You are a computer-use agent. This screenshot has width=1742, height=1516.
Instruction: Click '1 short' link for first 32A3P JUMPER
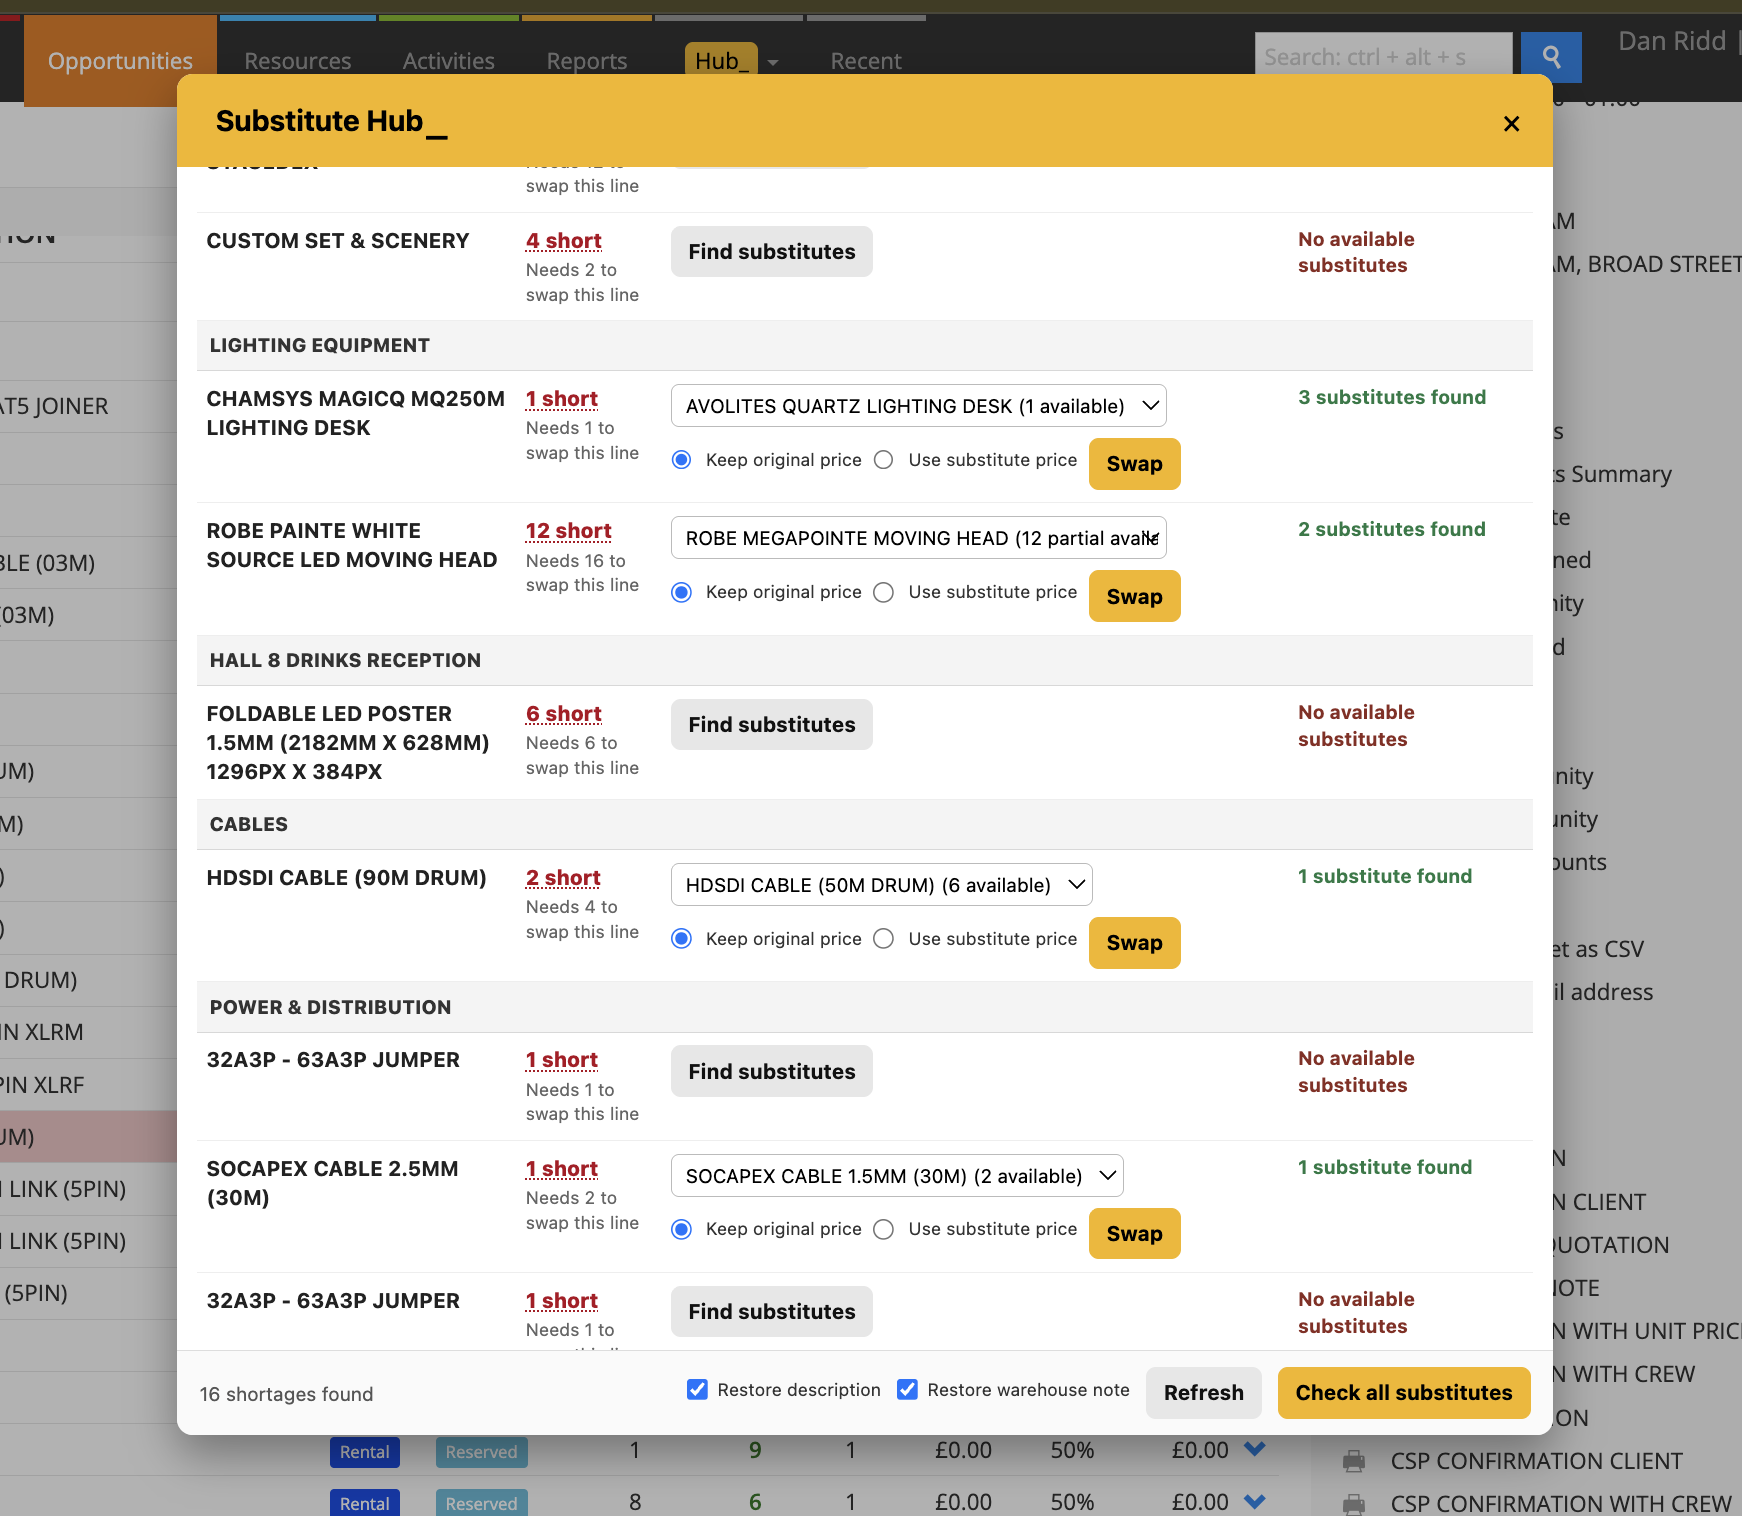coord(562,1060)
